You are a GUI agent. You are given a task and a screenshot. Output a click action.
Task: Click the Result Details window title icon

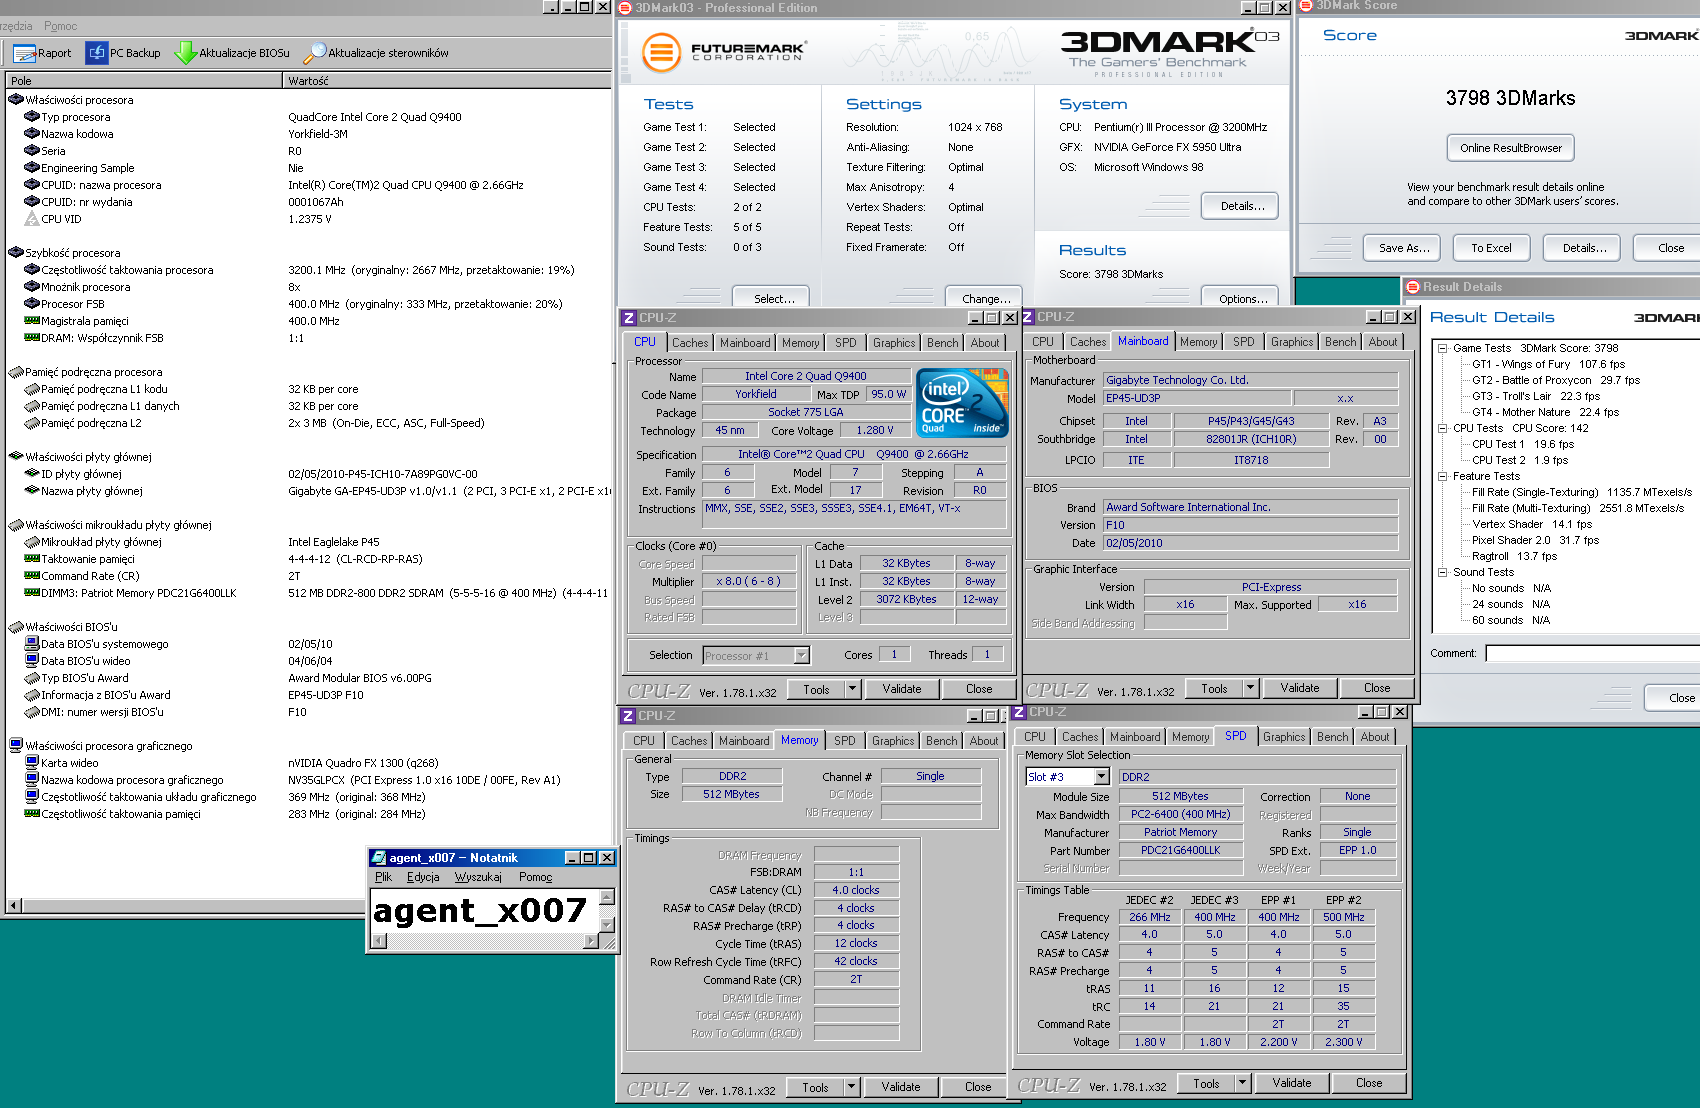tap(1413, 287)
